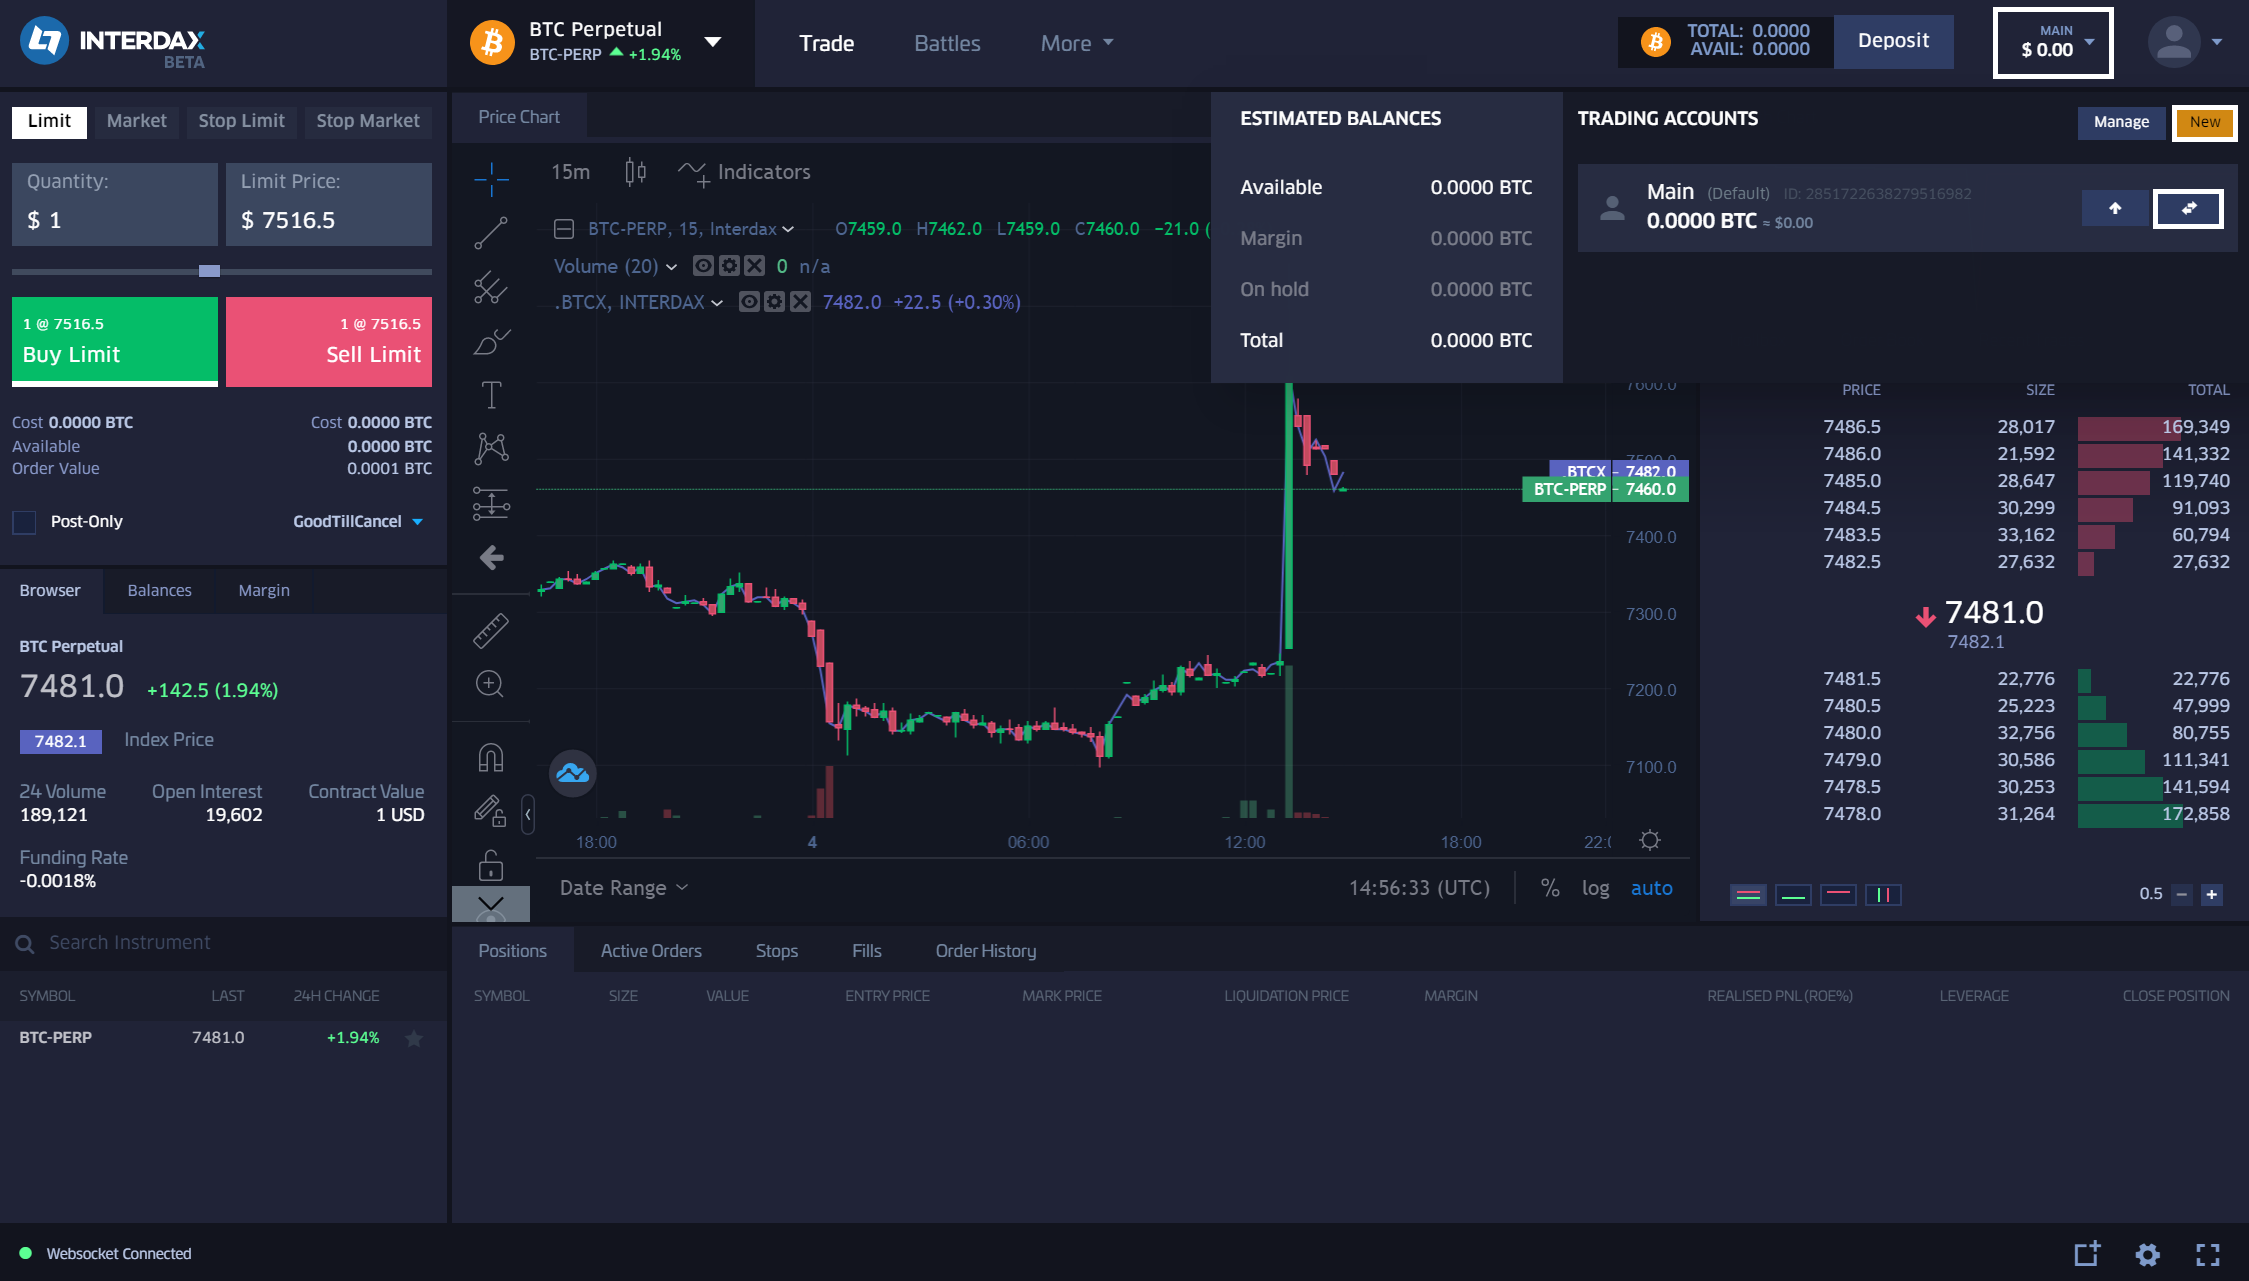Open the settings gear in status bar
The image size is (2249, 1281).
pos(2148,1254)
